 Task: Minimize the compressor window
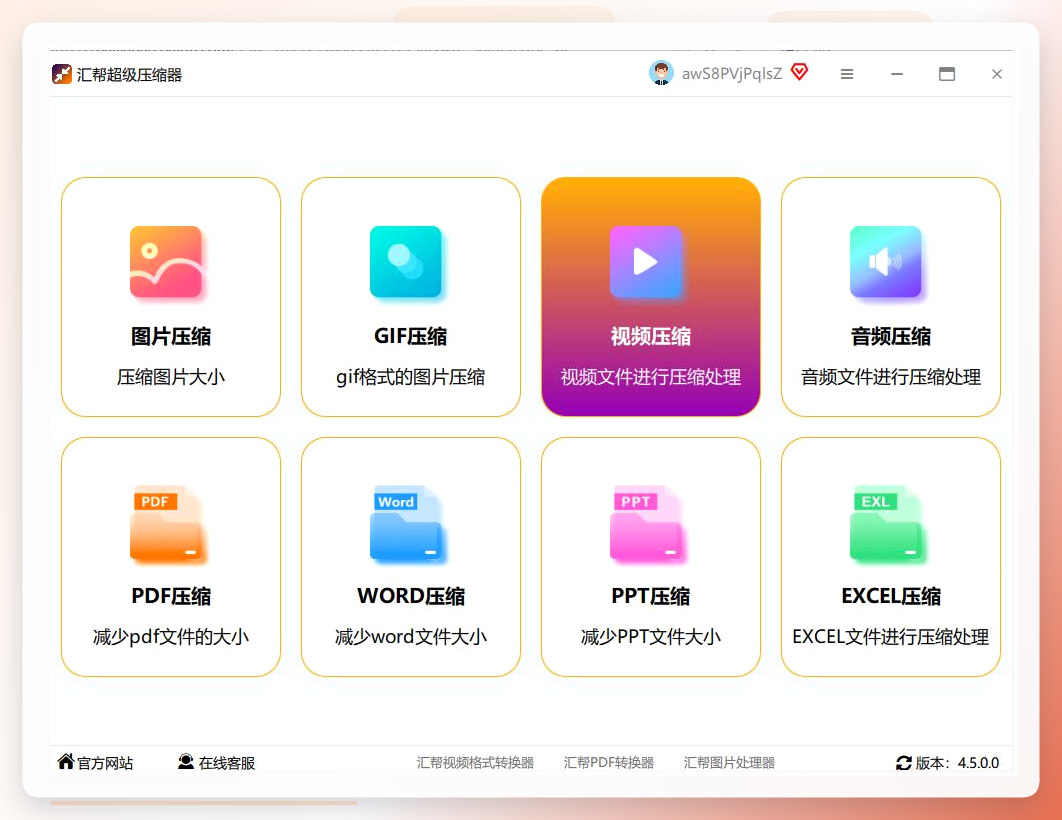point(897,74)
